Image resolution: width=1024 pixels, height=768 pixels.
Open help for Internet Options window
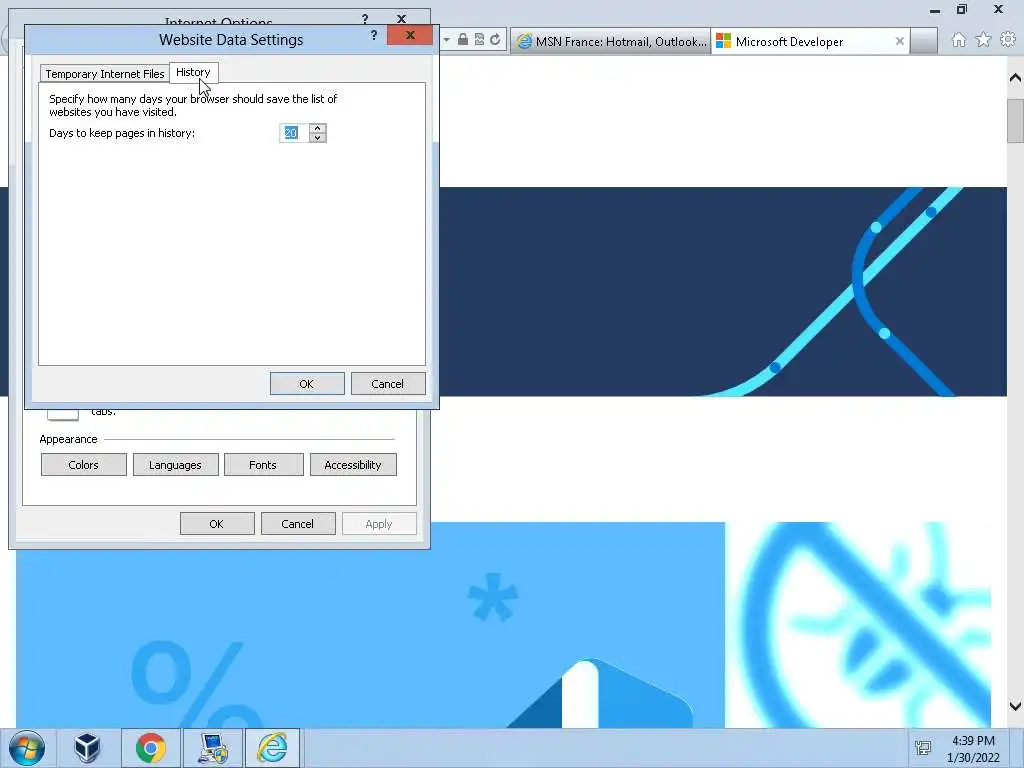point(364,19)
